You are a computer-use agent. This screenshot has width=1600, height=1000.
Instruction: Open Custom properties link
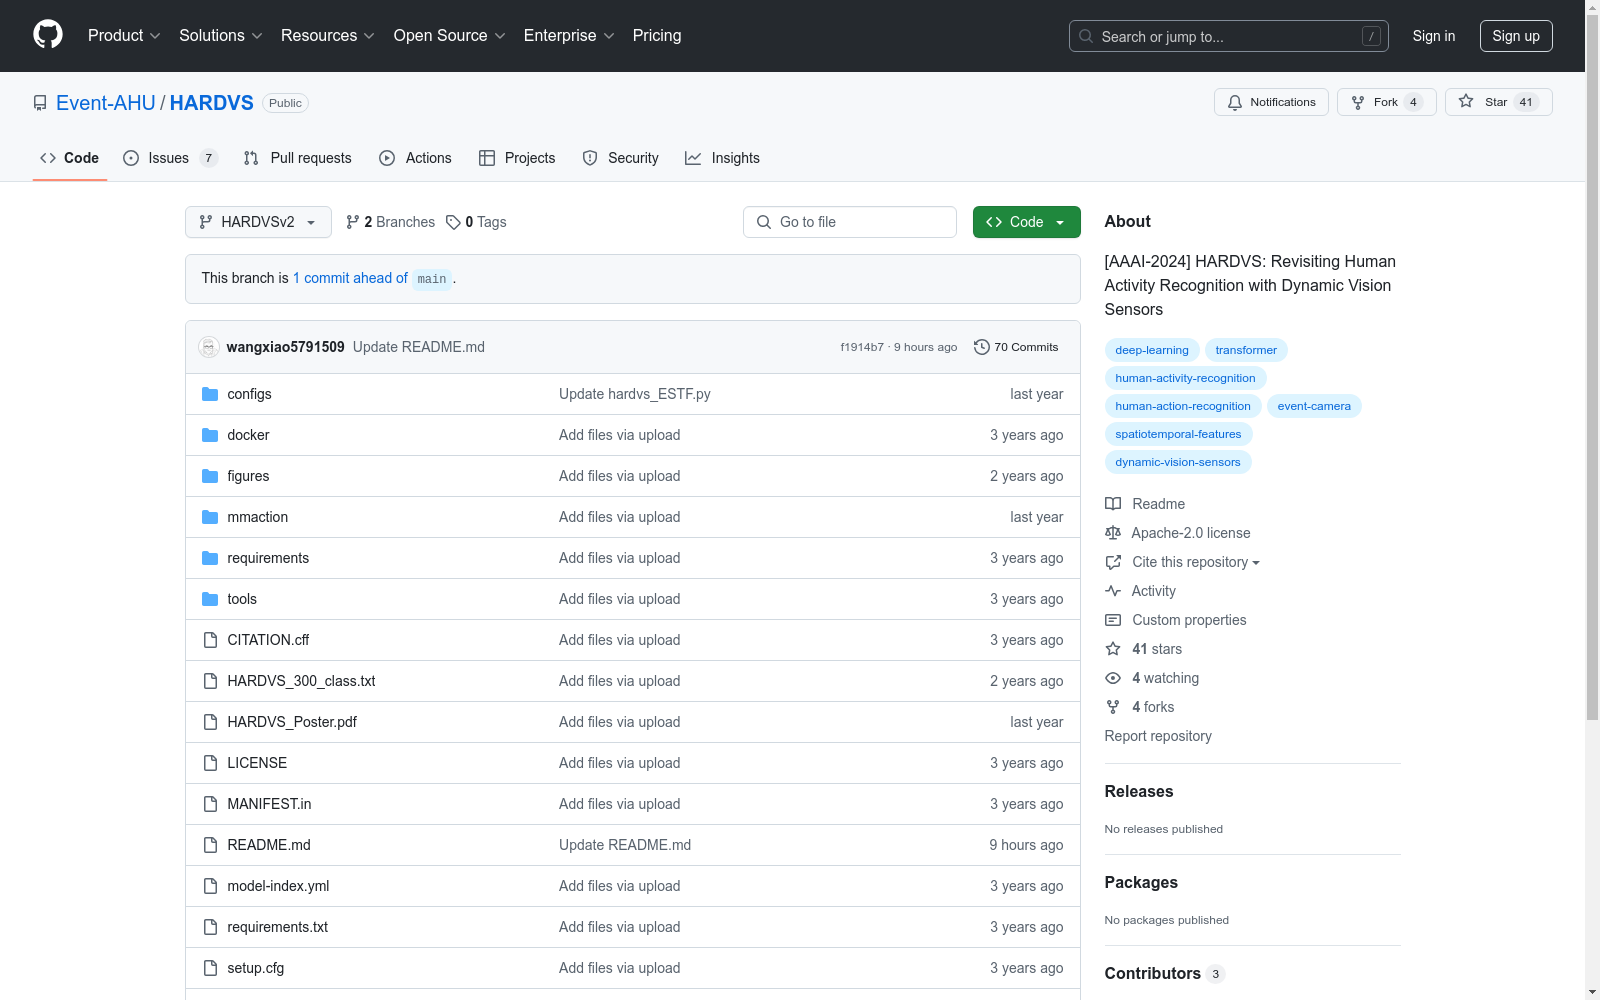(x=1189, y=620)
